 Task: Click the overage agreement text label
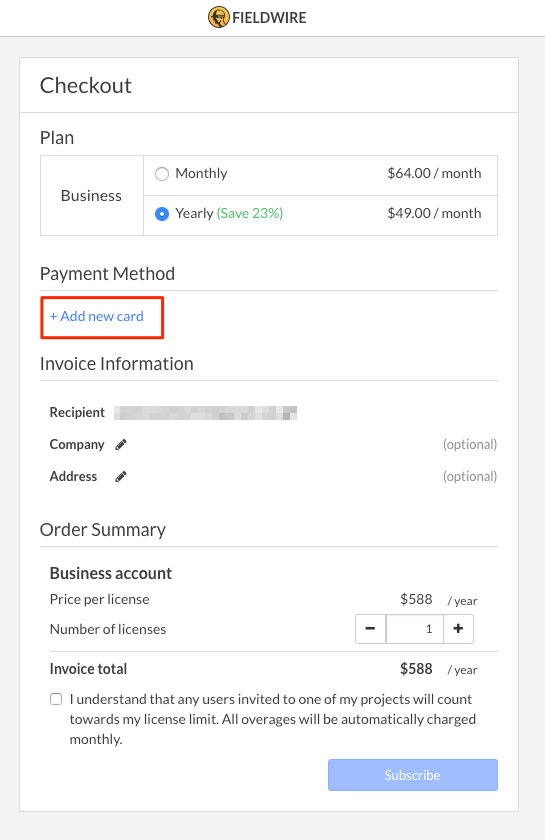(x=272, y=719)
